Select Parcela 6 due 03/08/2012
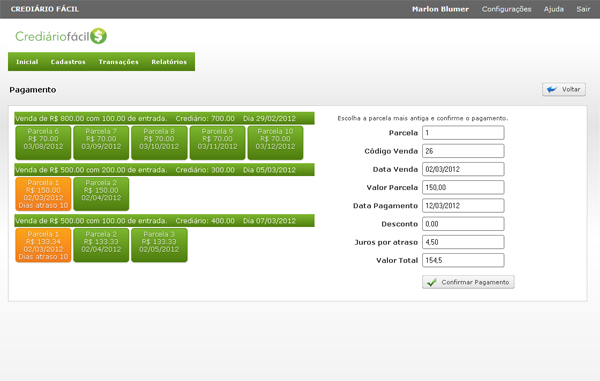The image size is (600, 381). [x=43, y=143]
